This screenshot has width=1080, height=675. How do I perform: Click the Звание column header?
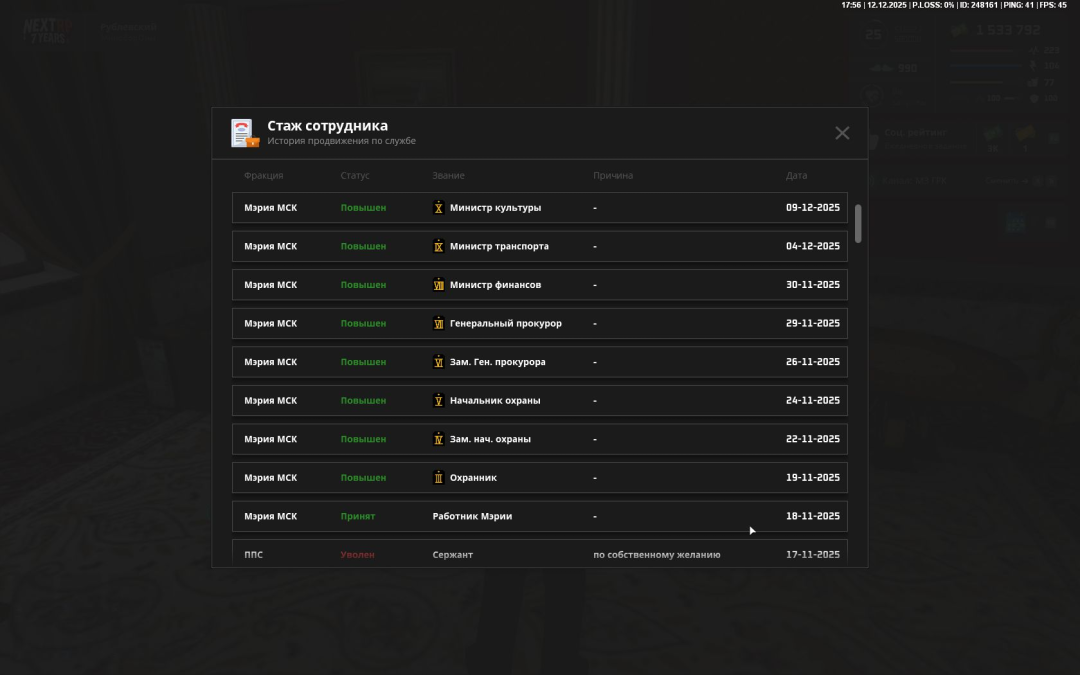click(448, 176)
